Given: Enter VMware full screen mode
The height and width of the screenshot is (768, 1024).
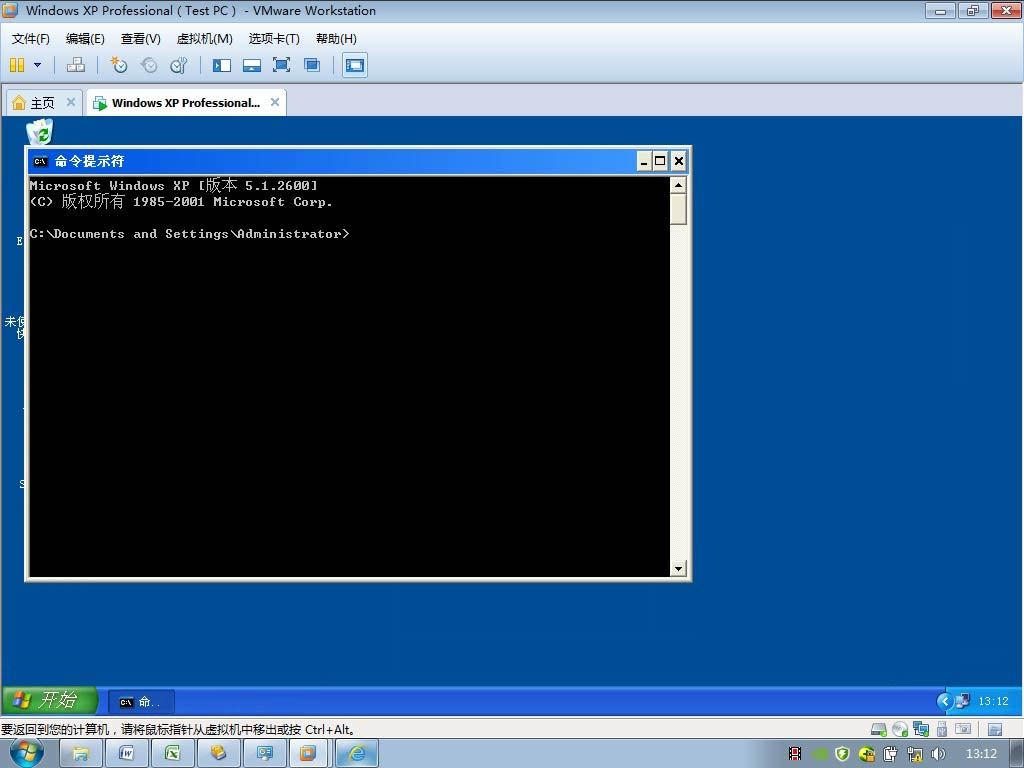Looking at the screenshot, I should (281, 65).
